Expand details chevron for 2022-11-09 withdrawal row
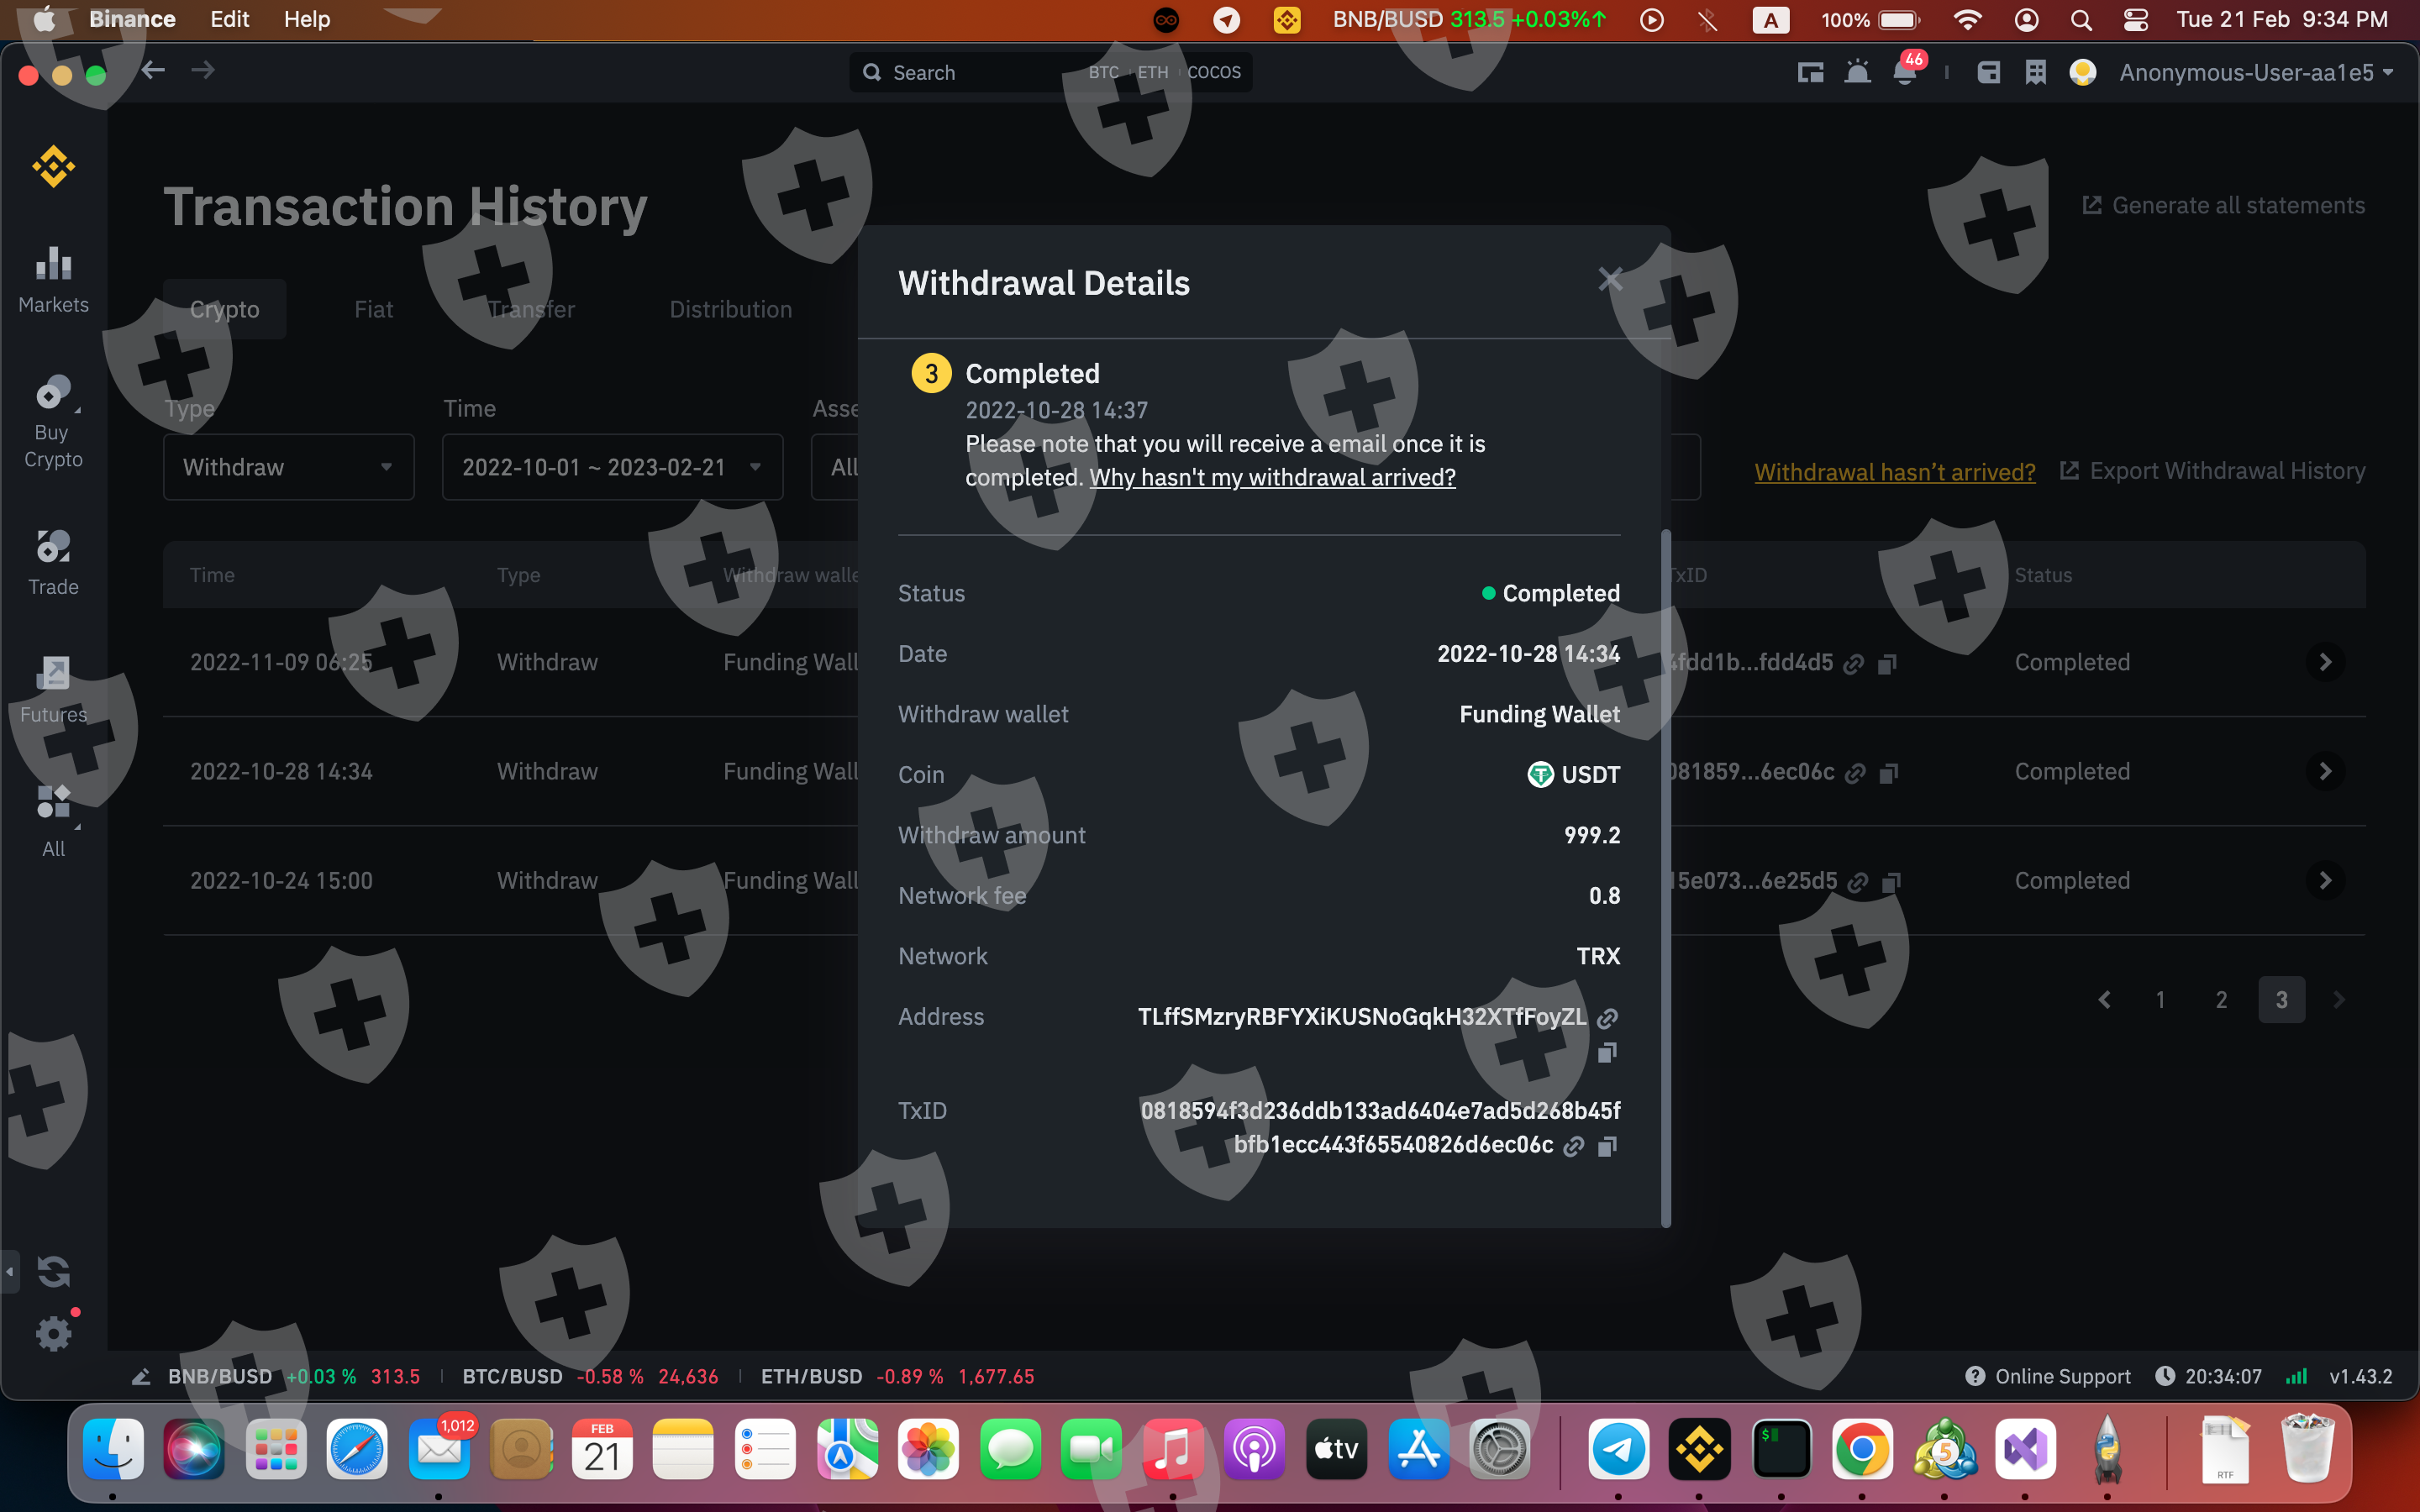Image resolution: width=2420 pixels, height=1512 pixels. pos(2325,662)
